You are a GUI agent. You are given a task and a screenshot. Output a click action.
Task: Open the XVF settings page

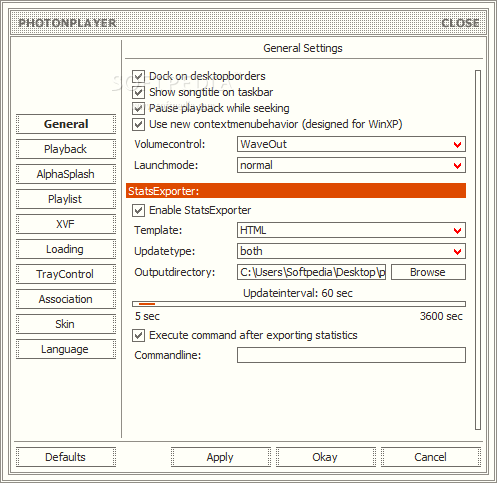[x=66, y=224]
